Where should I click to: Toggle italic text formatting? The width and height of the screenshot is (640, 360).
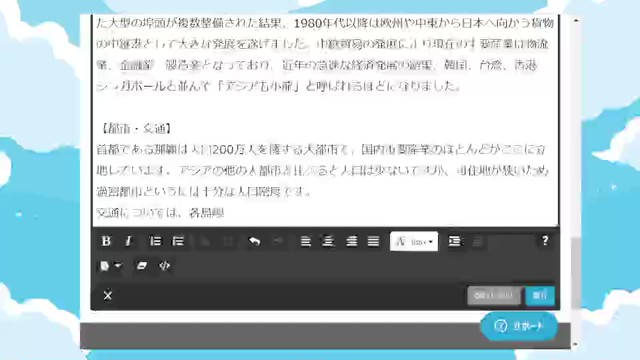click(129, 241)
